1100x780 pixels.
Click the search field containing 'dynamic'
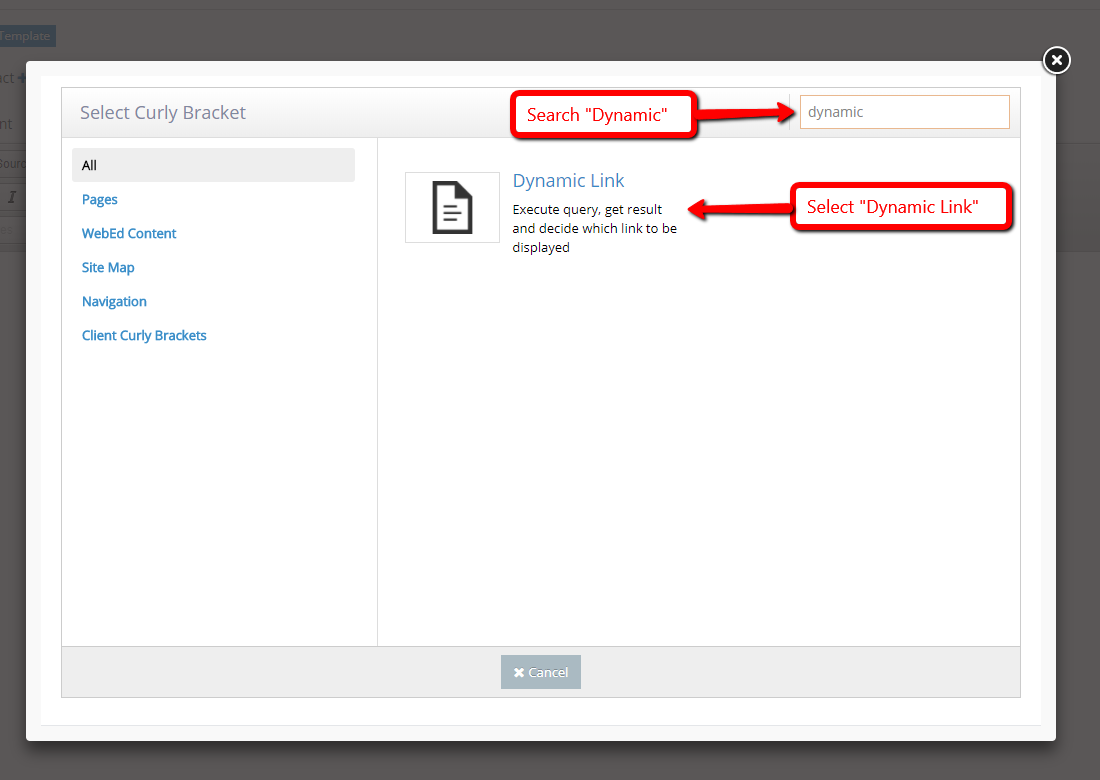(903, 111)
